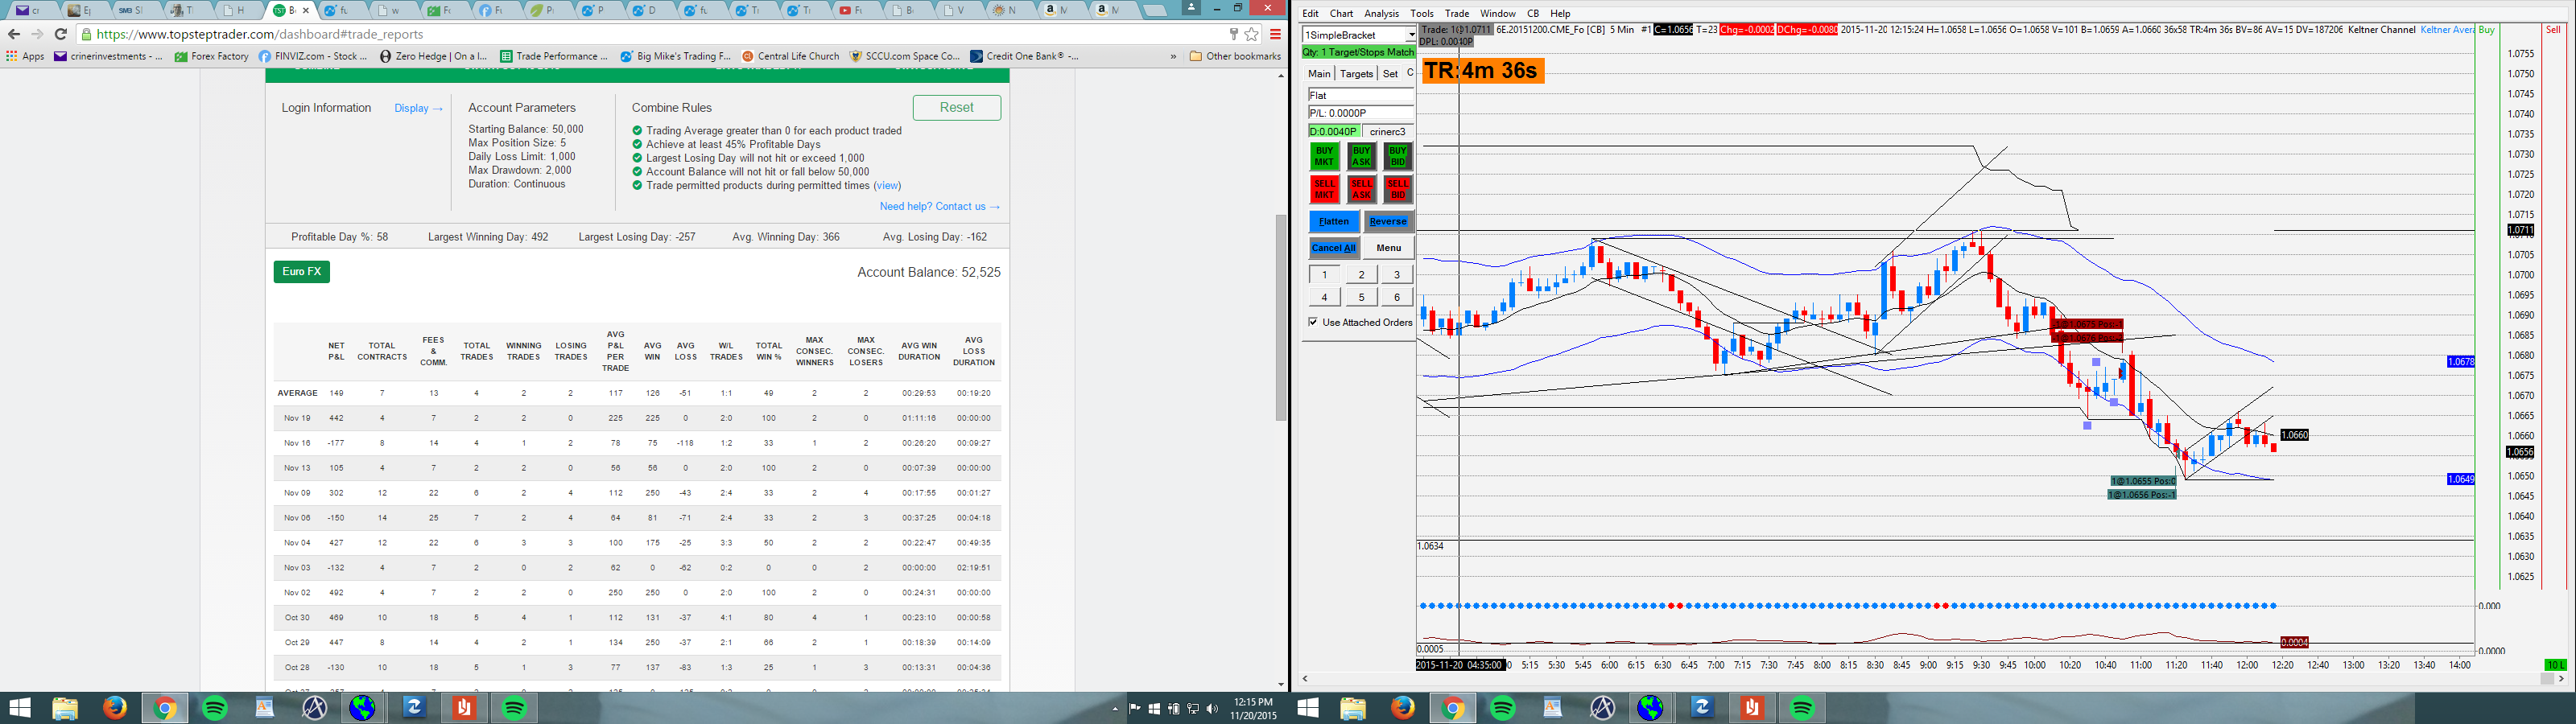The height and width of the screenshot is (724, 2576).
Task: Select order quantity 5 button
Action: [x=1361, y=297]
